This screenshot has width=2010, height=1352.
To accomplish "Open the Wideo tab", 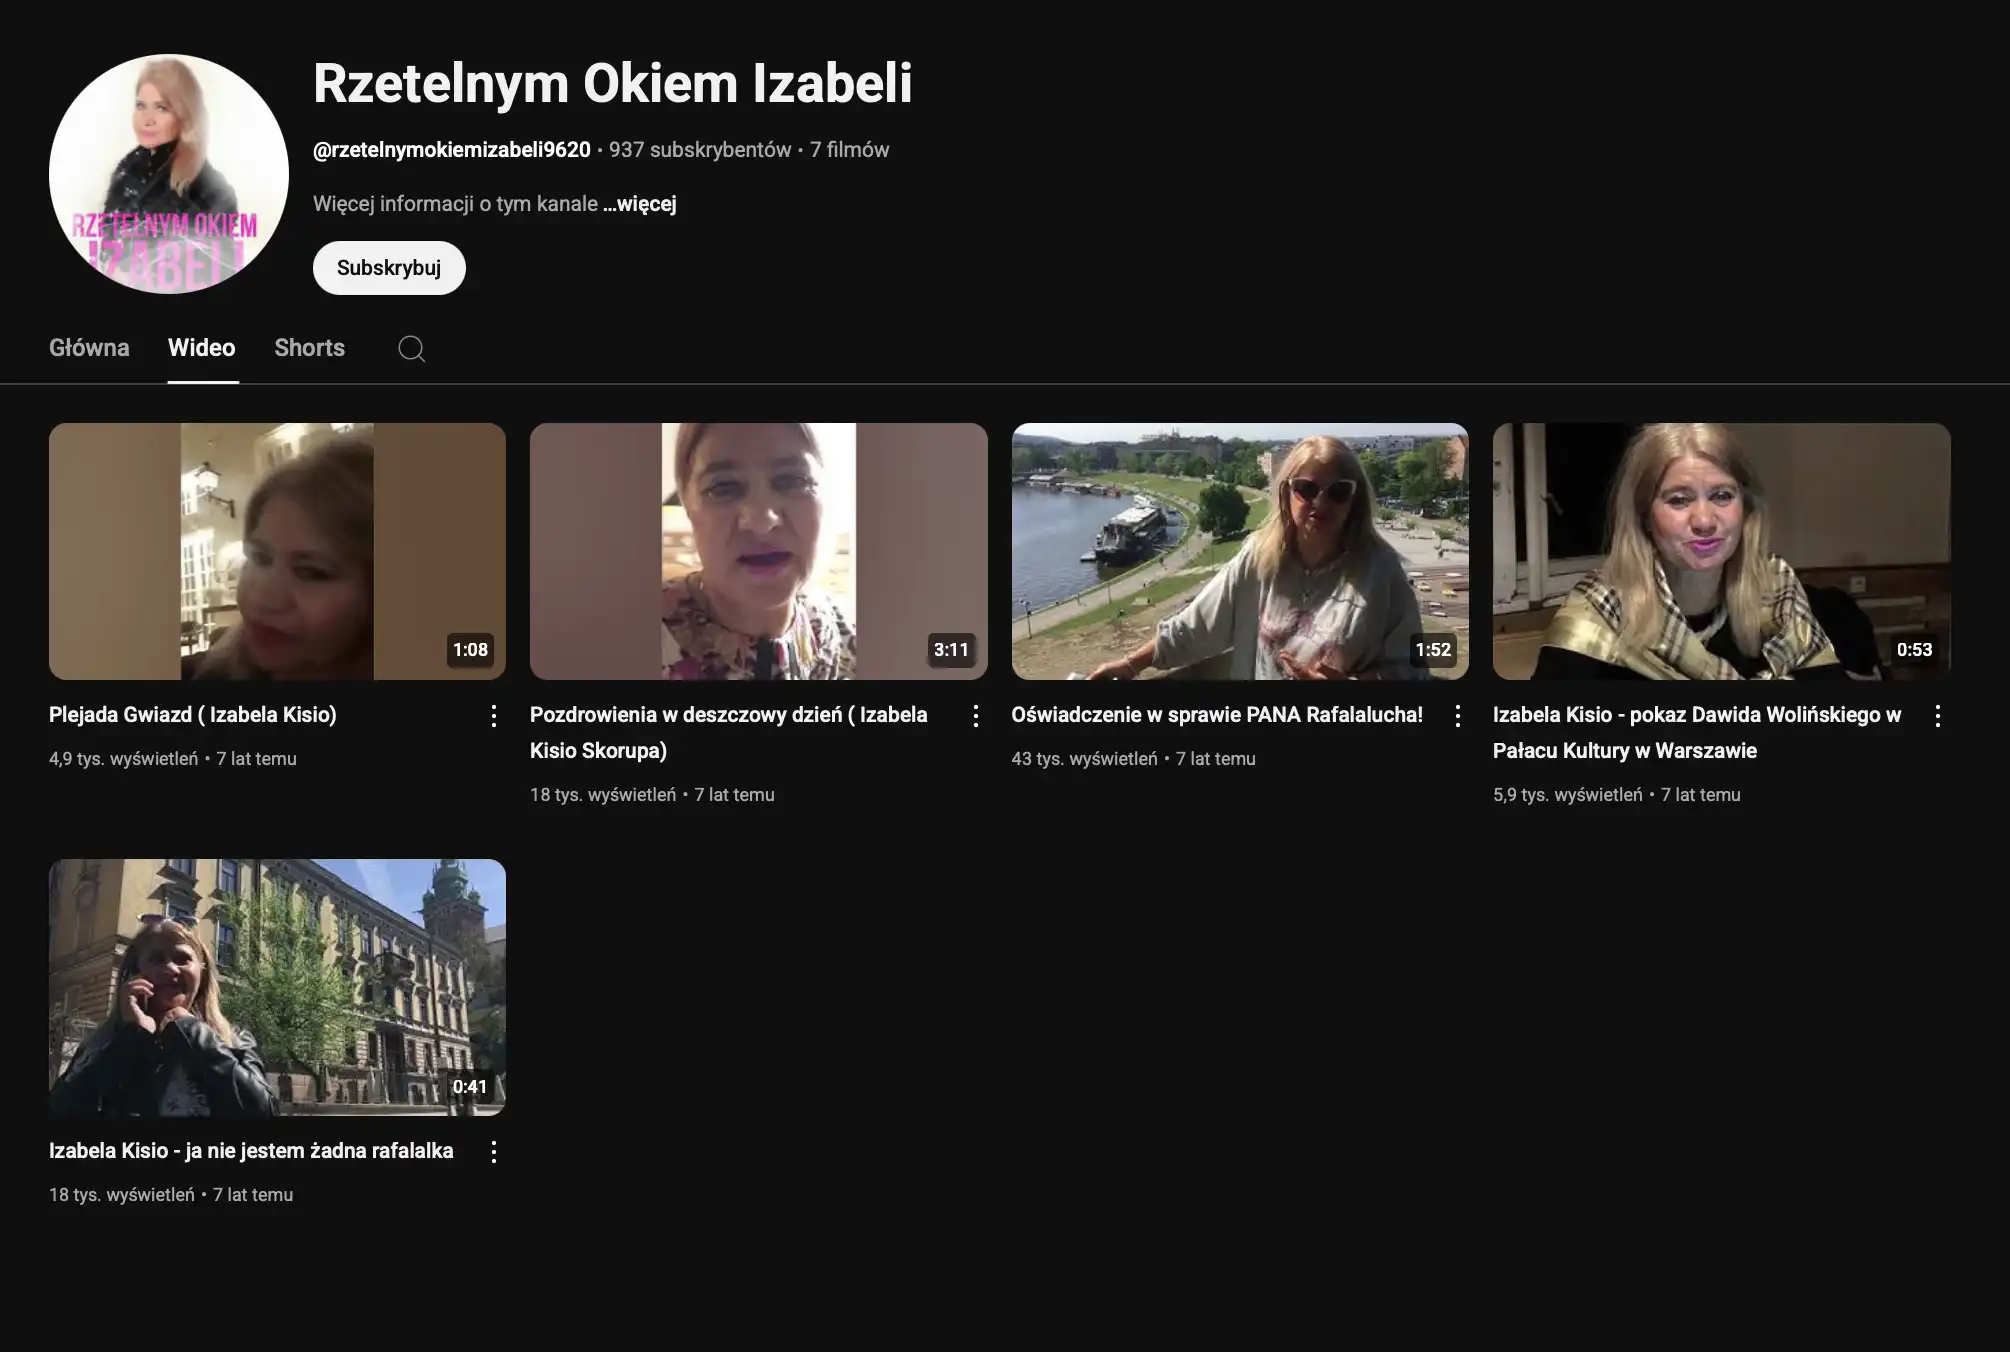I will (201, 348).
